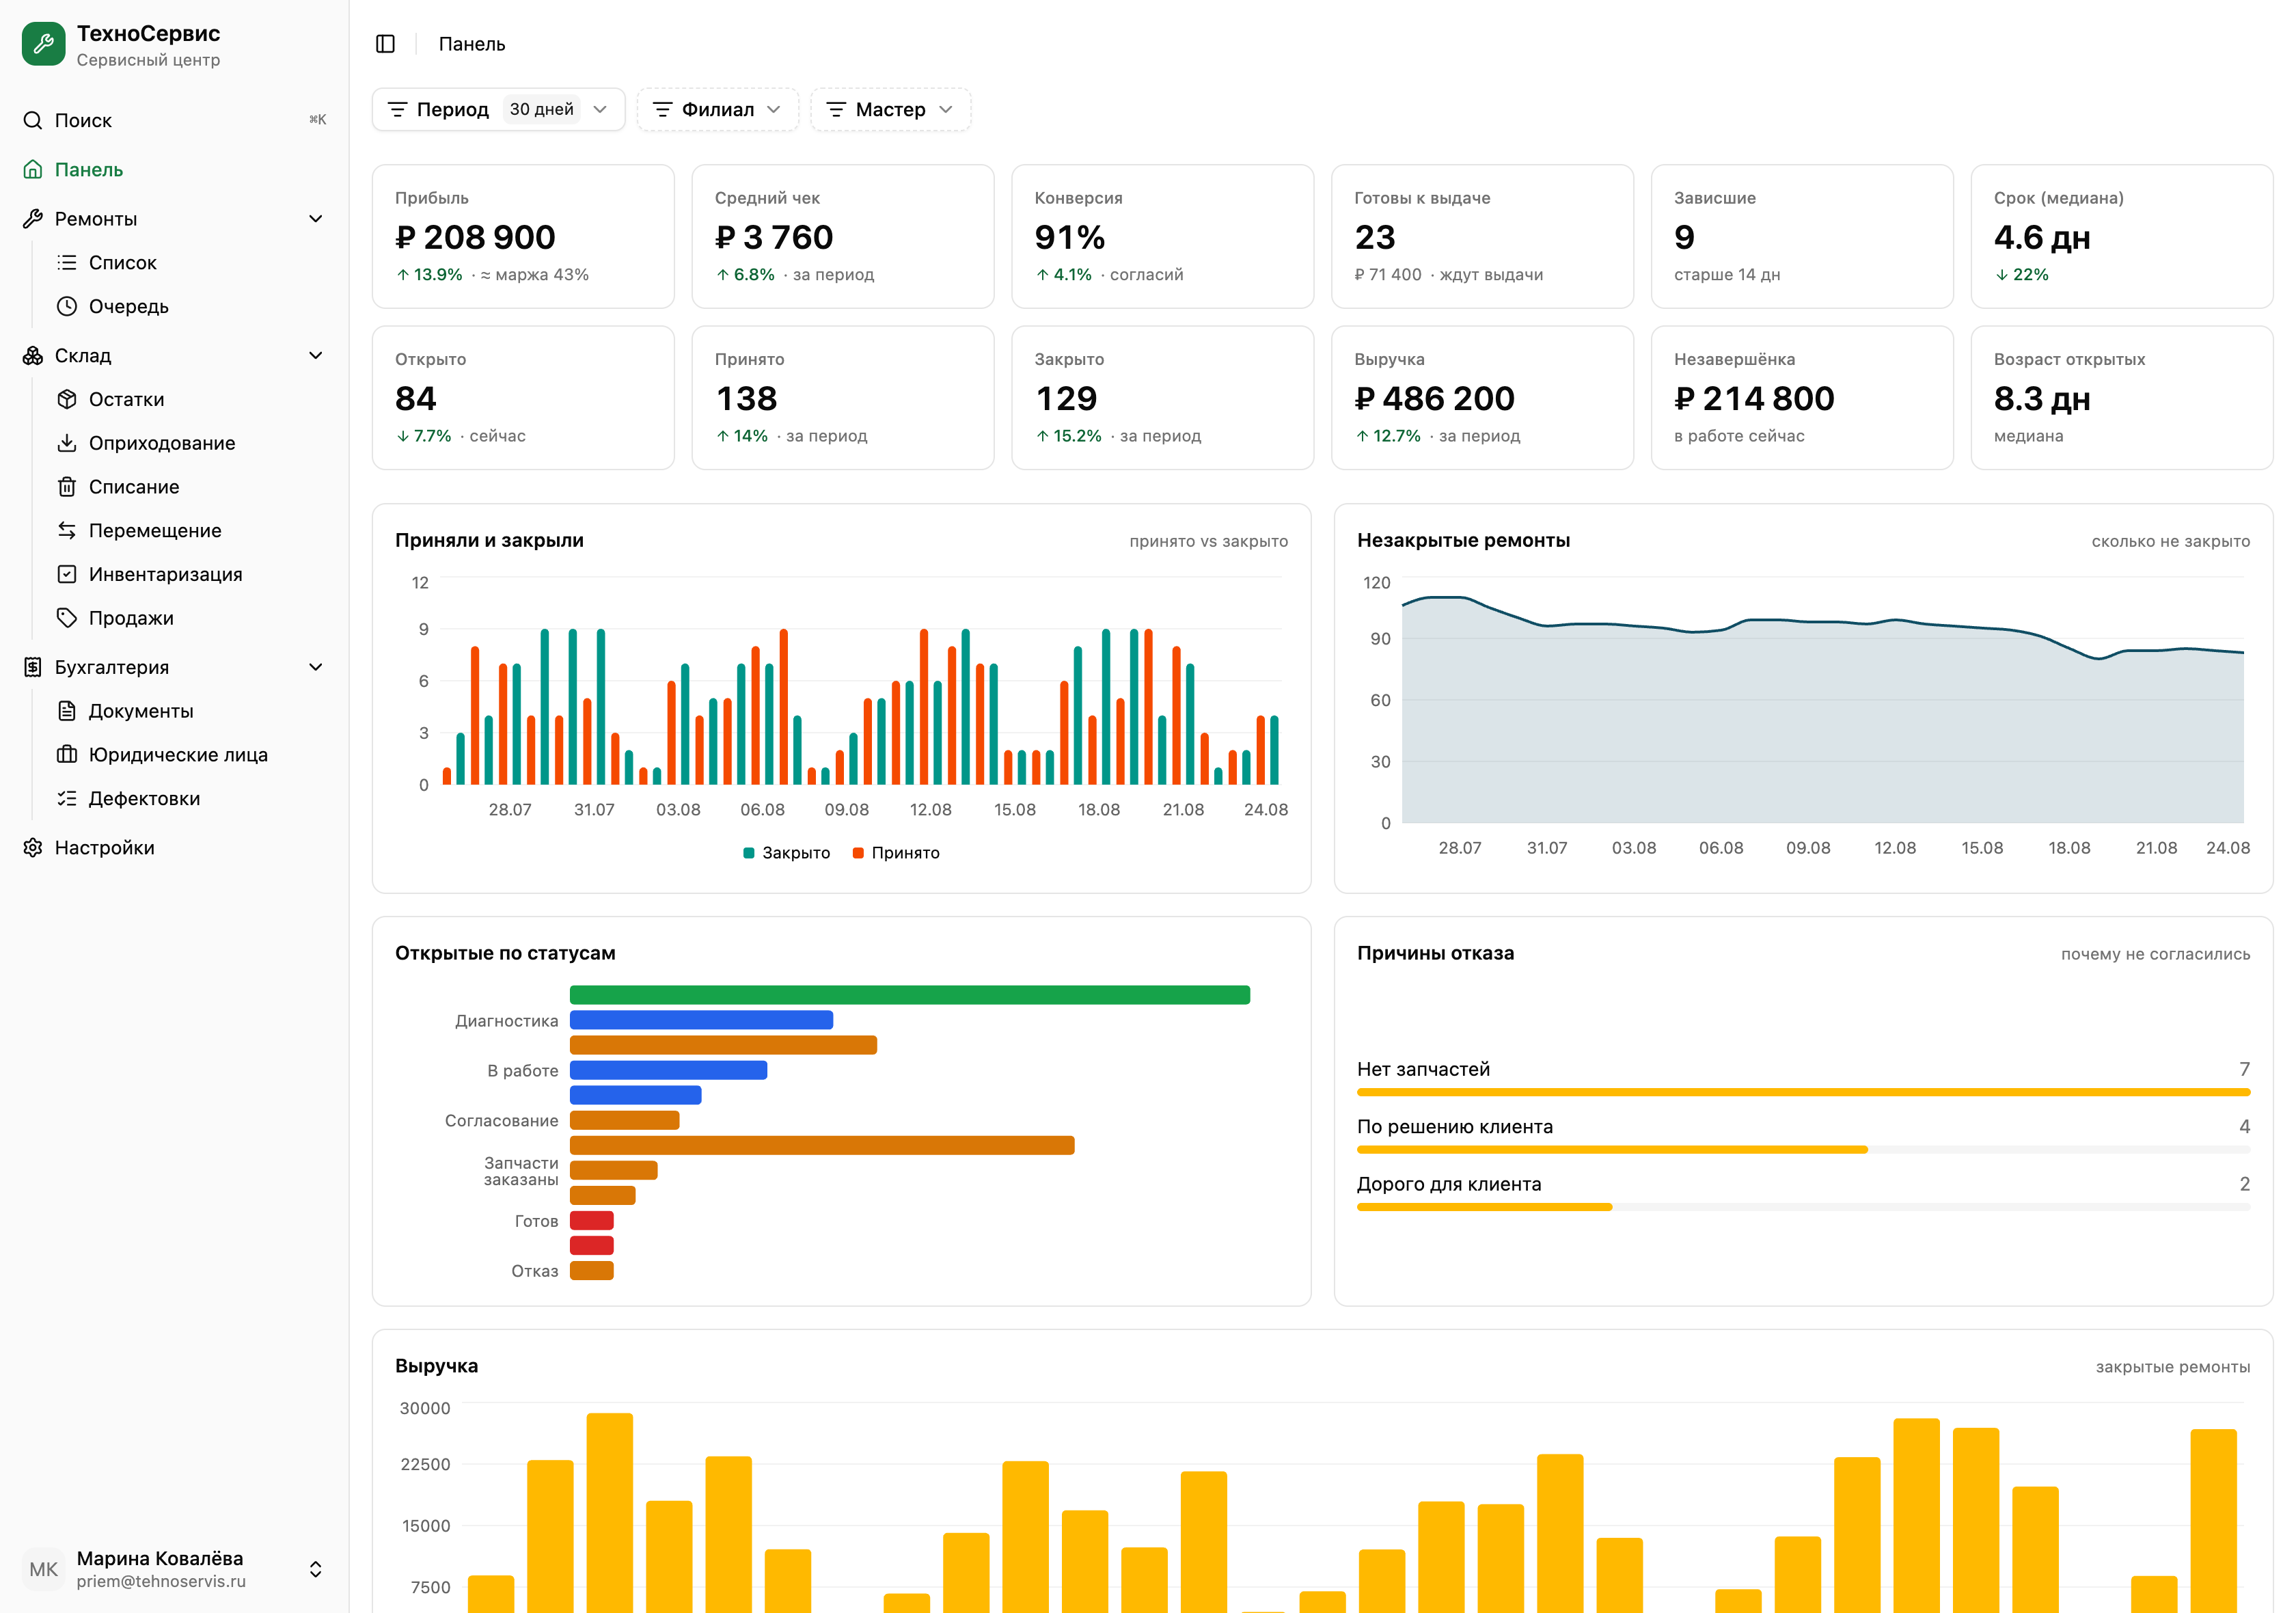Click the Конверсия 91% card

click(1163, 236)
